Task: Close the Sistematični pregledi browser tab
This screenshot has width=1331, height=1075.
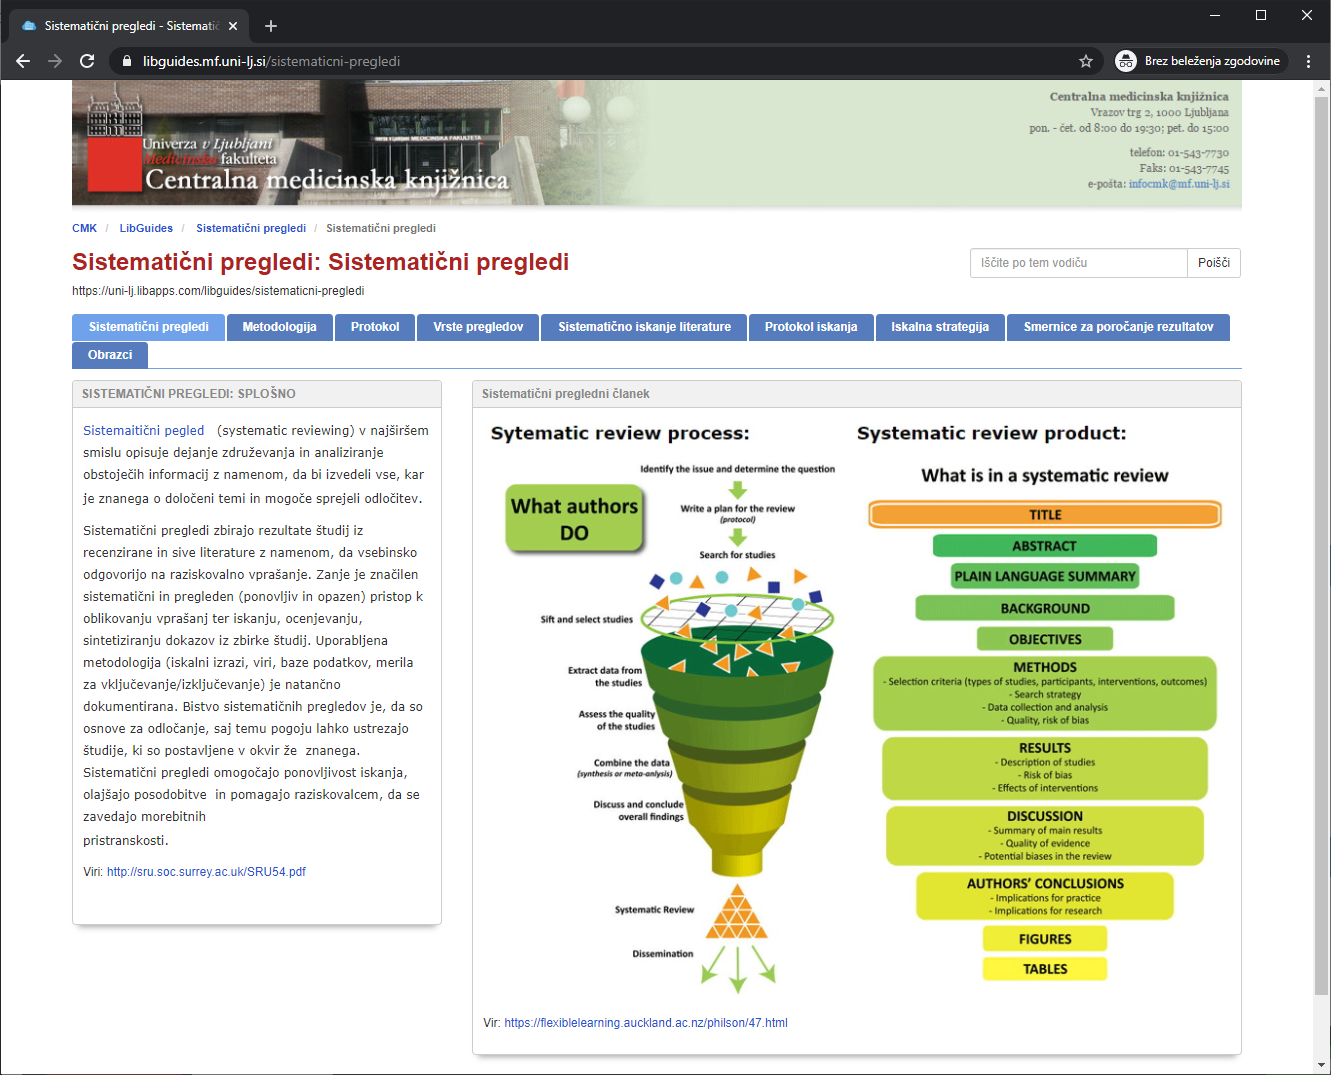Action: click(x=234, y=26)
